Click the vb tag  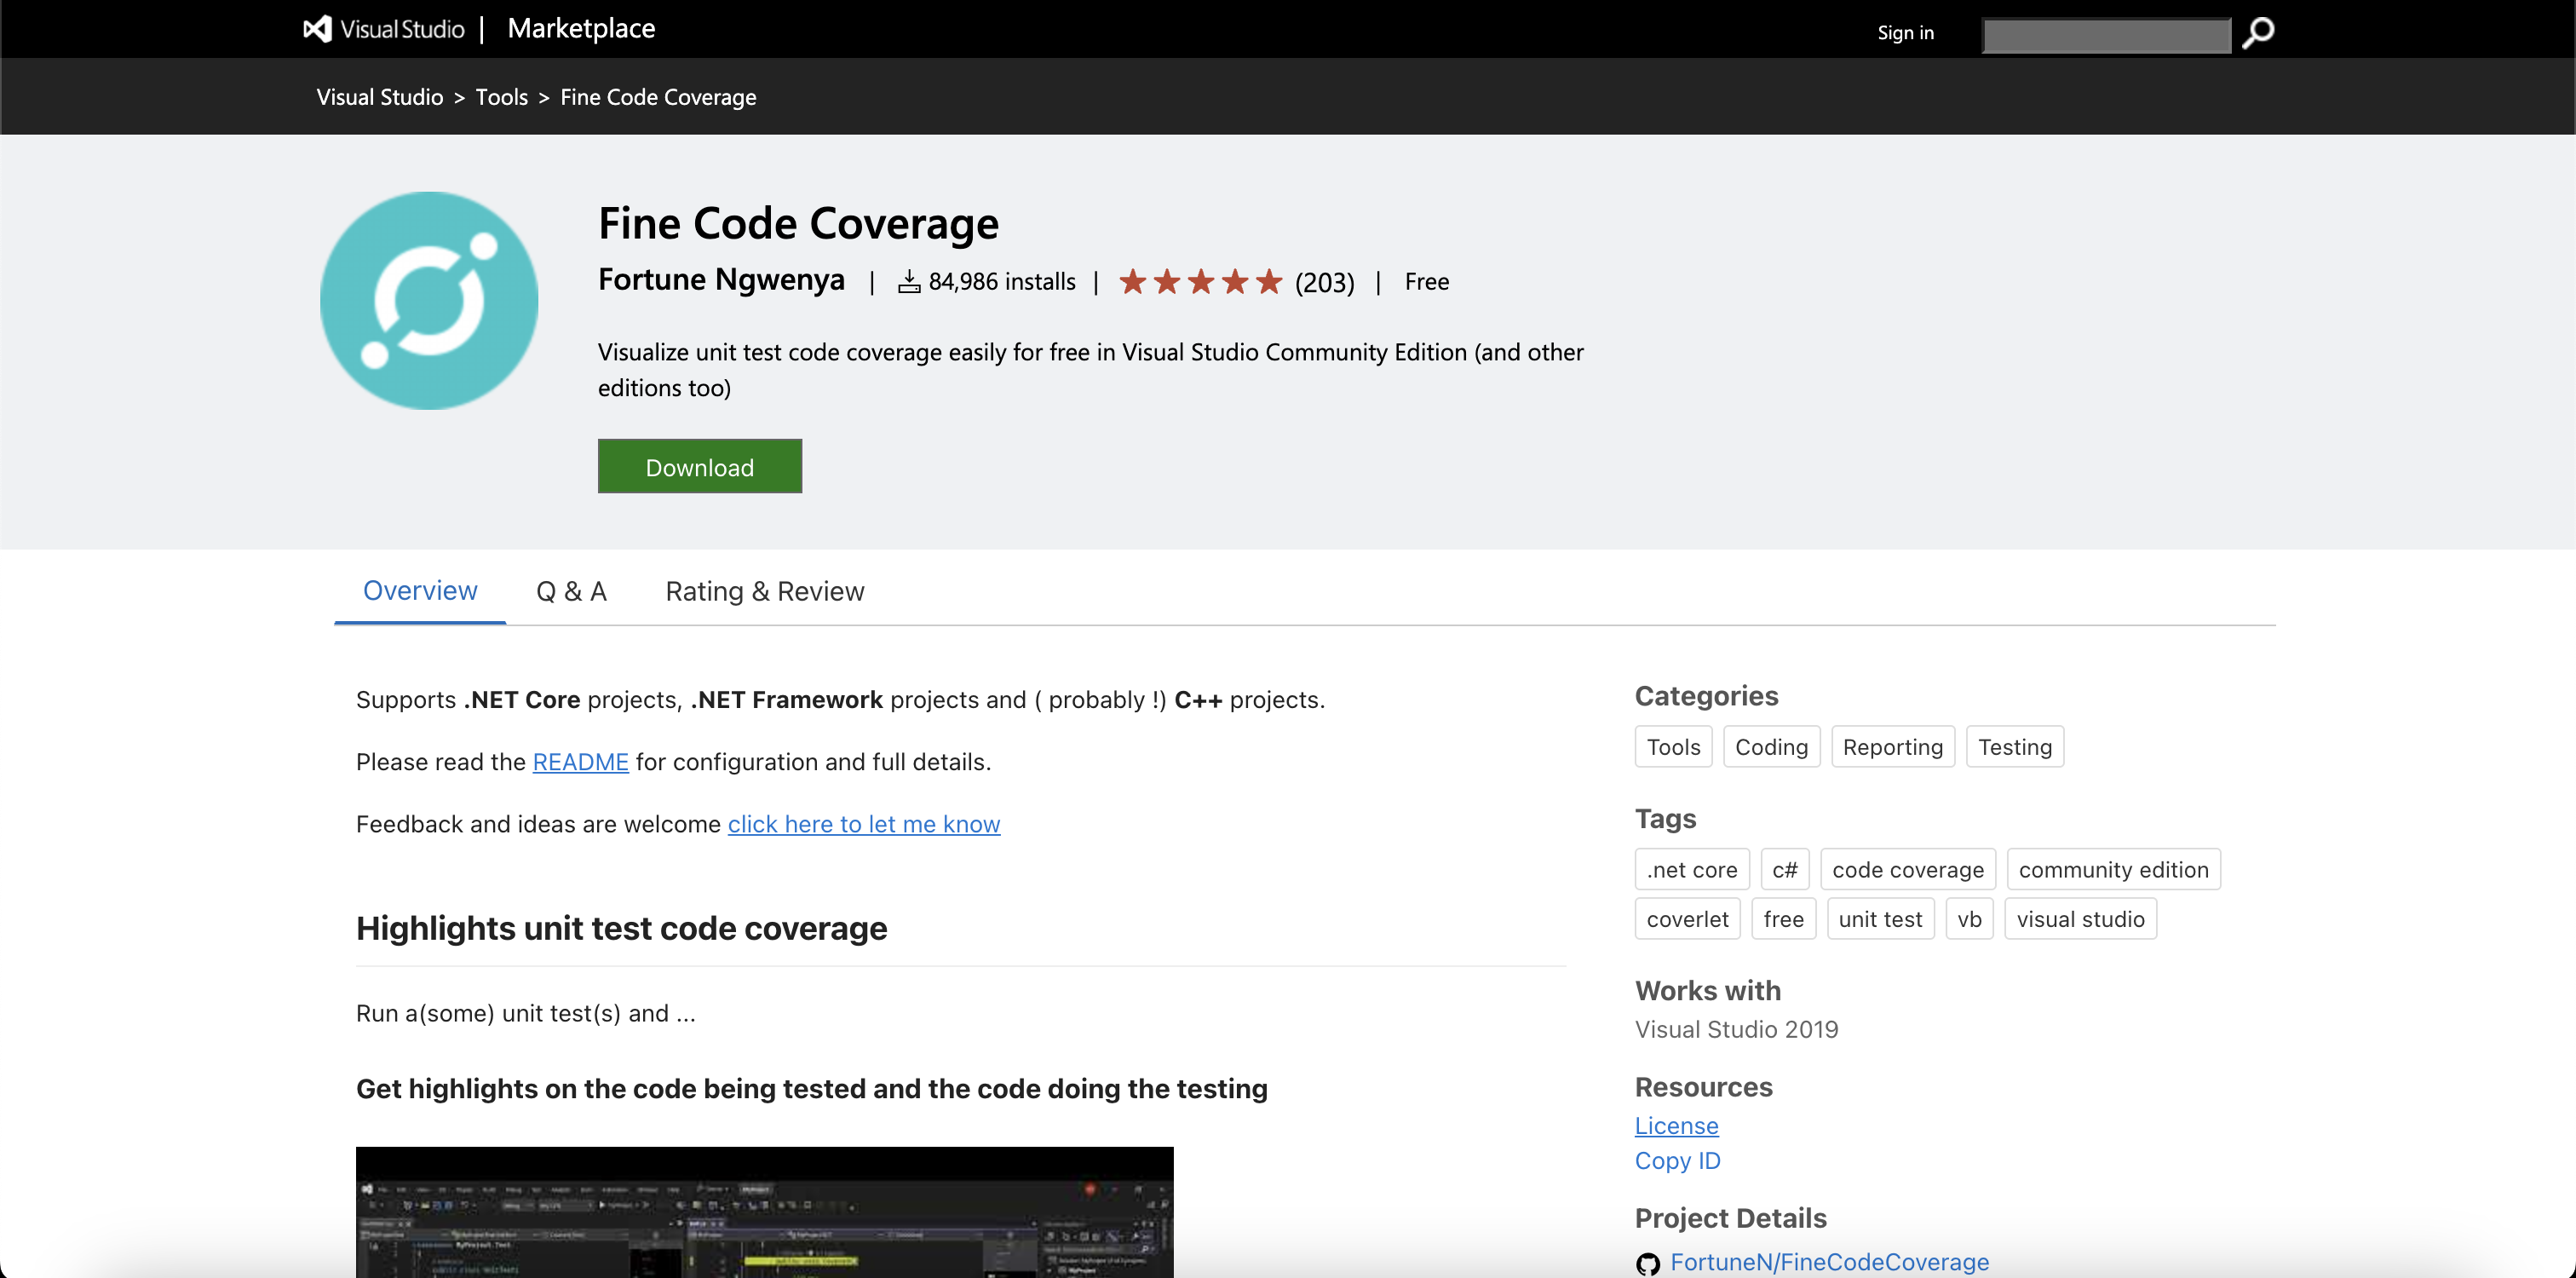click(x=1969, y=919)
